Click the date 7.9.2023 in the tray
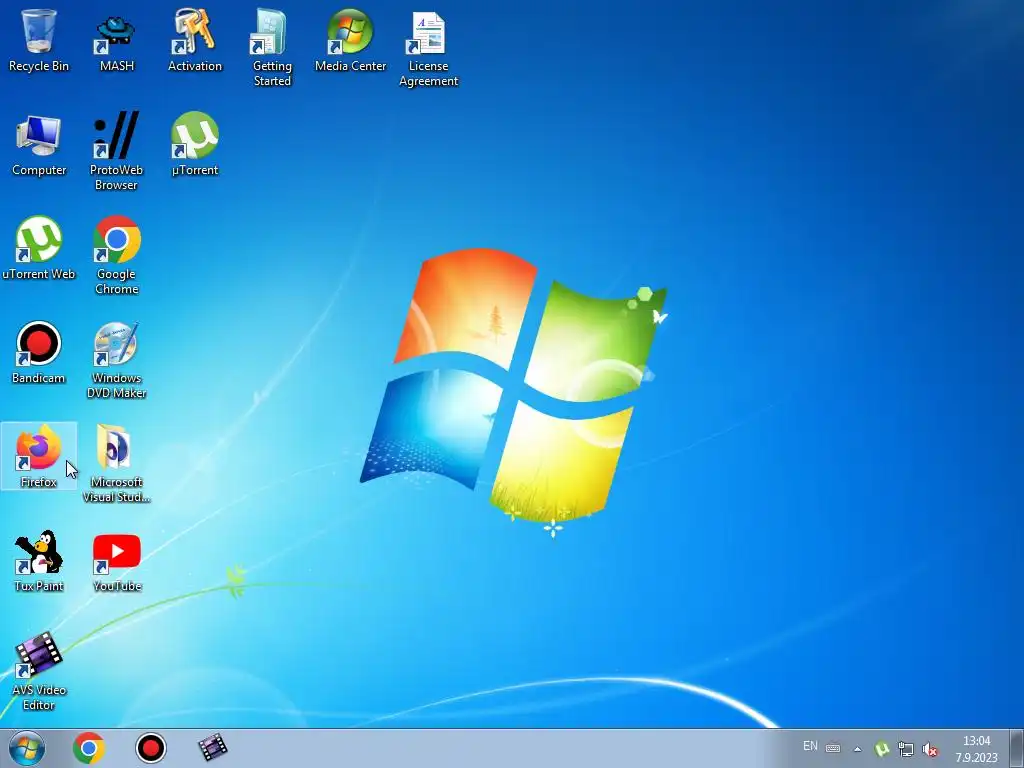Screen dimensions: 1024x768 pos(976,758)
